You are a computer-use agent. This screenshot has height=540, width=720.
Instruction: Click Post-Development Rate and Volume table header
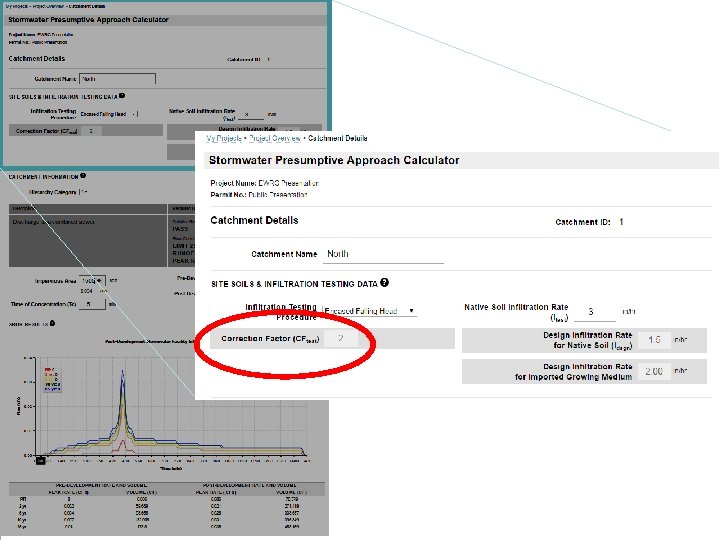[249, 485]
